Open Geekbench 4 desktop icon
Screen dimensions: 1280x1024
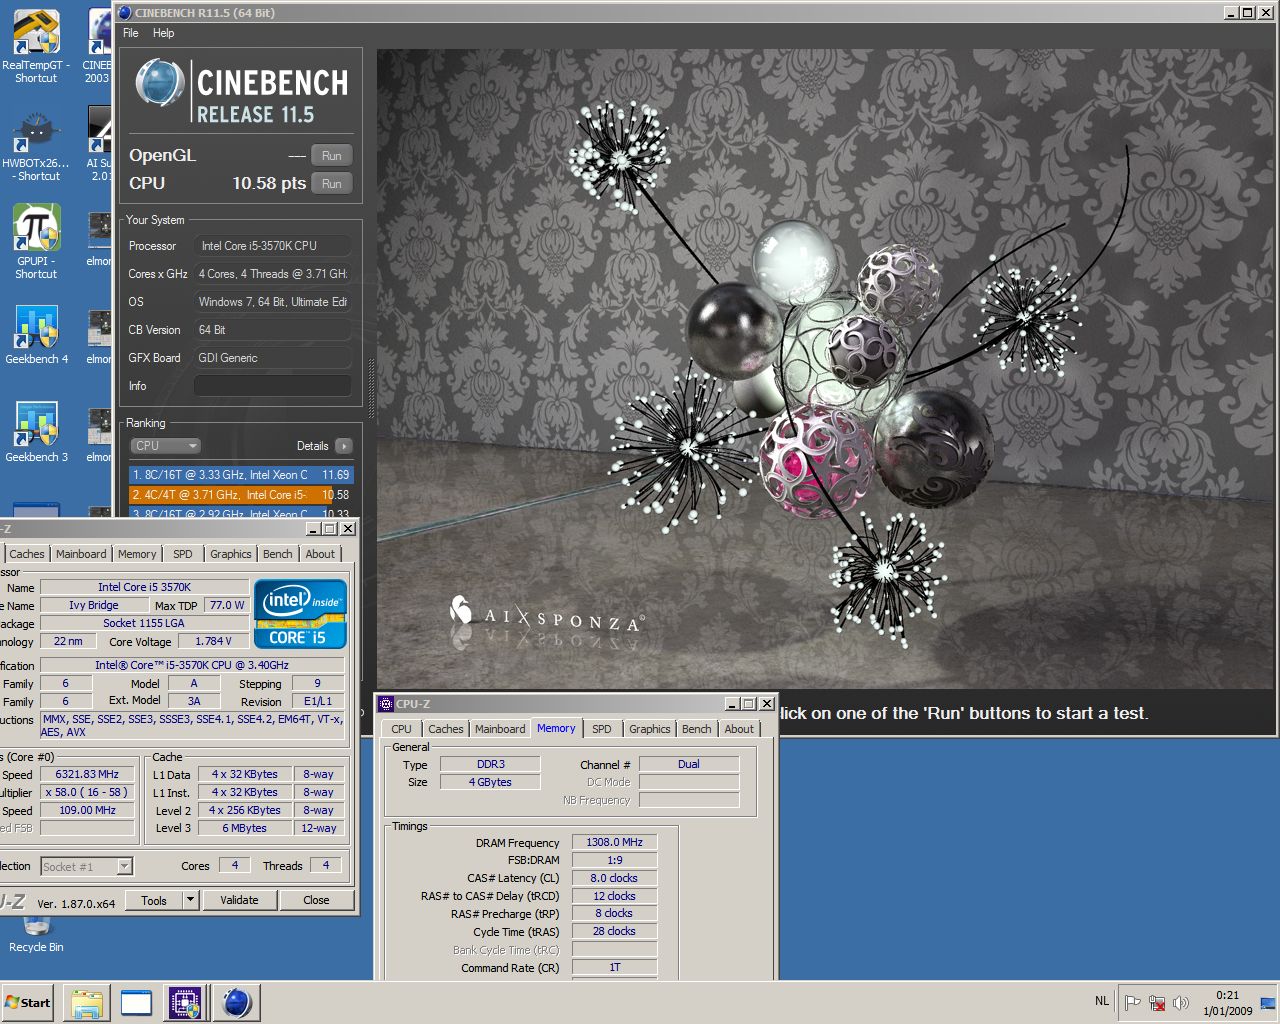pos(36,335)
